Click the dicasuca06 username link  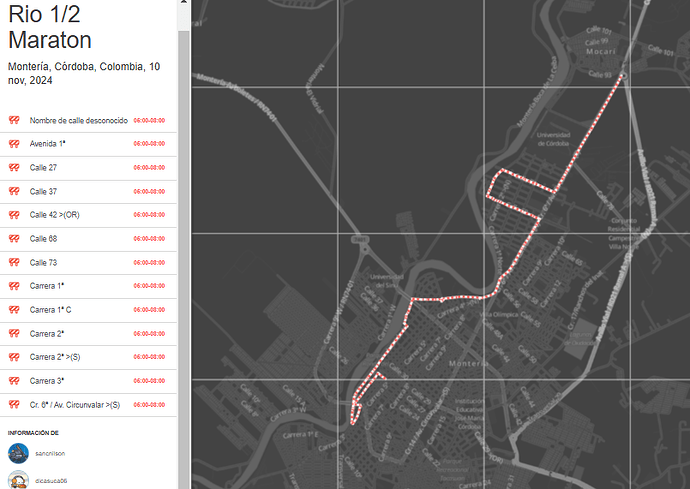(51, 481)
